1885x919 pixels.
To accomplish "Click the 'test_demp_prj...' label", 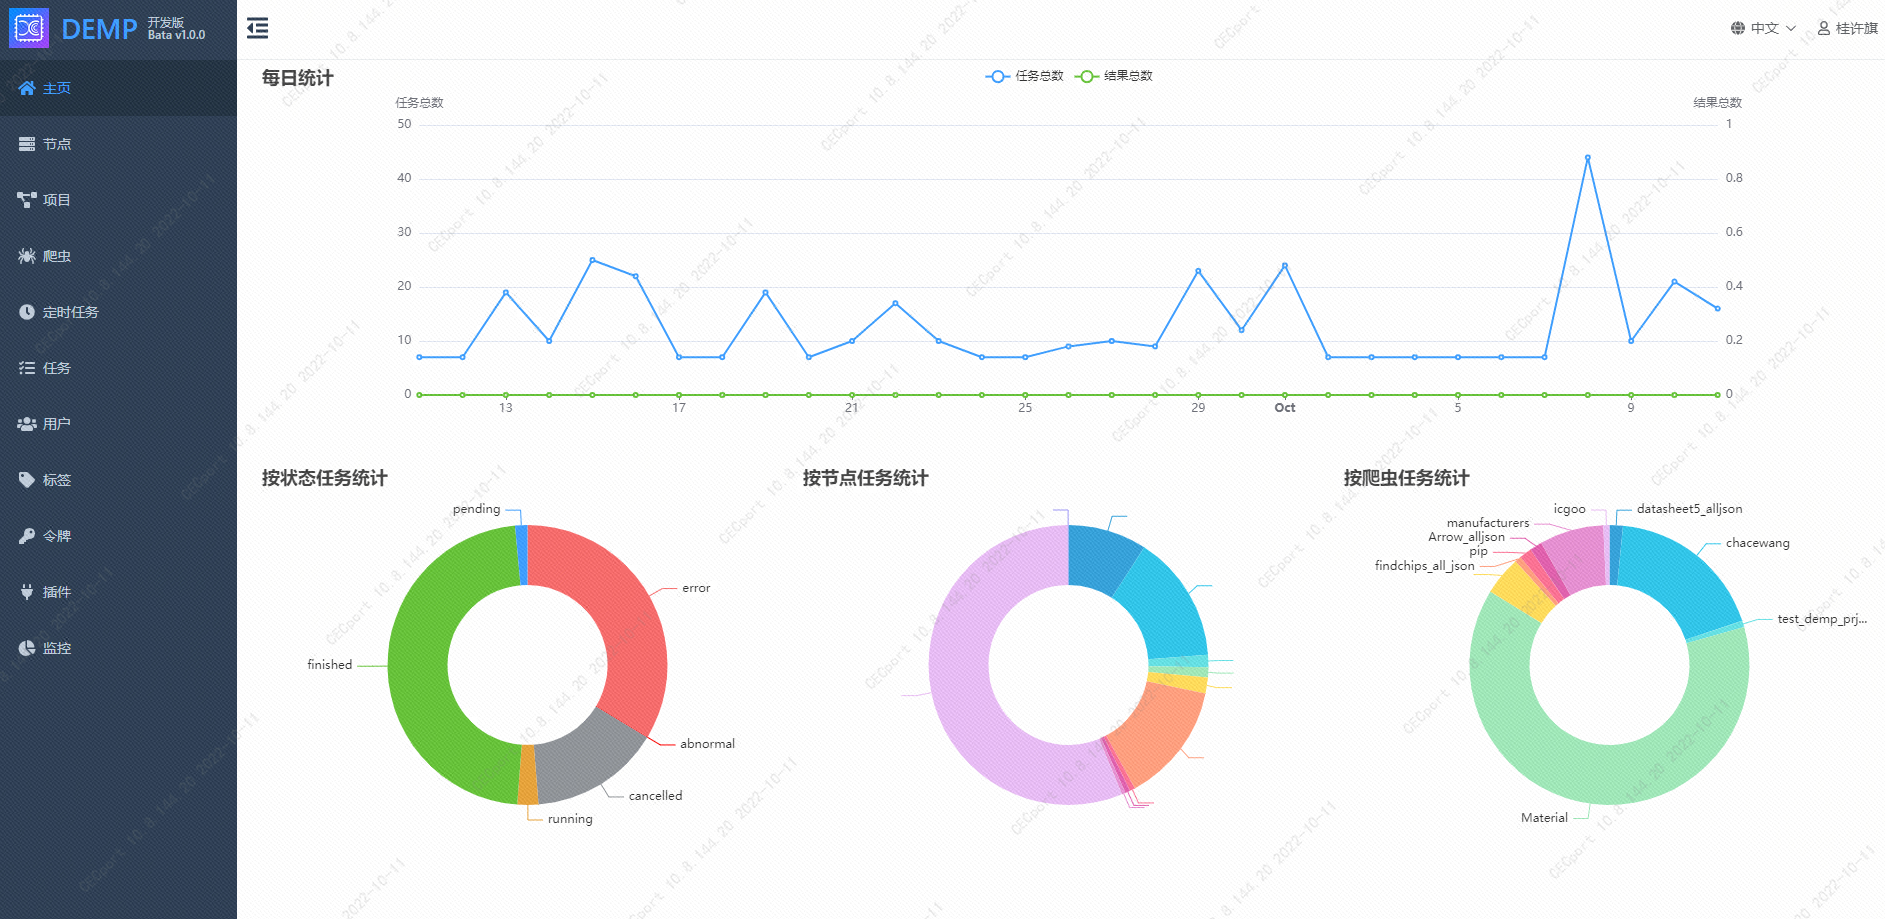I will tap(1822, 619).
